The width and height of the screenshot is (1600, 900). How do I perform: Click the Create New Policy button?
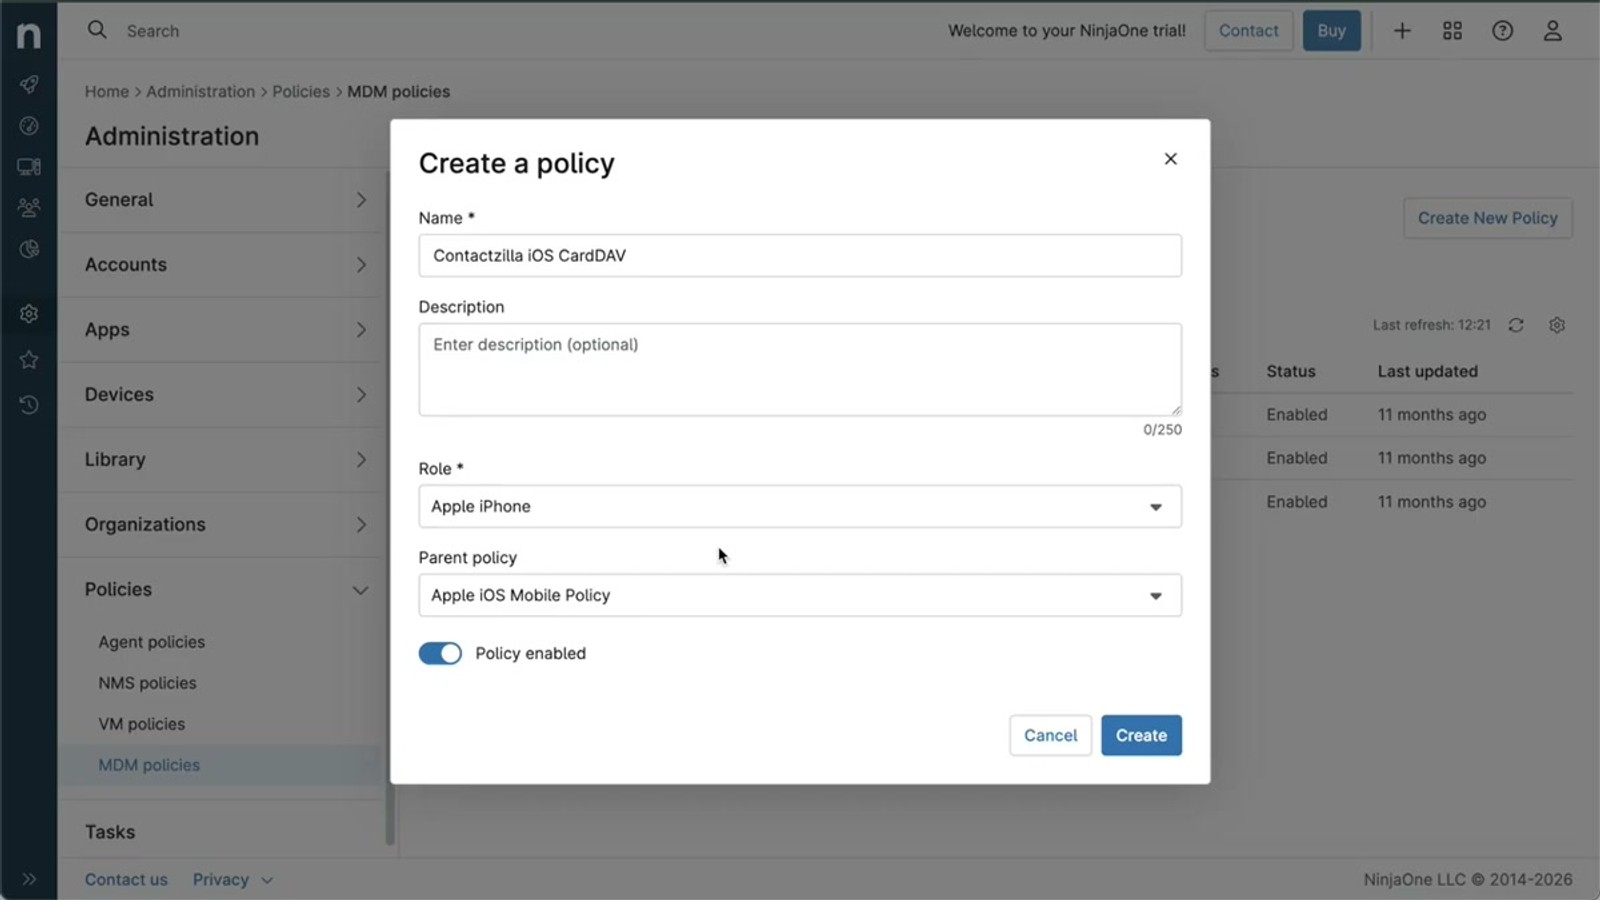pyautogui.click(x=1487, y=218)
